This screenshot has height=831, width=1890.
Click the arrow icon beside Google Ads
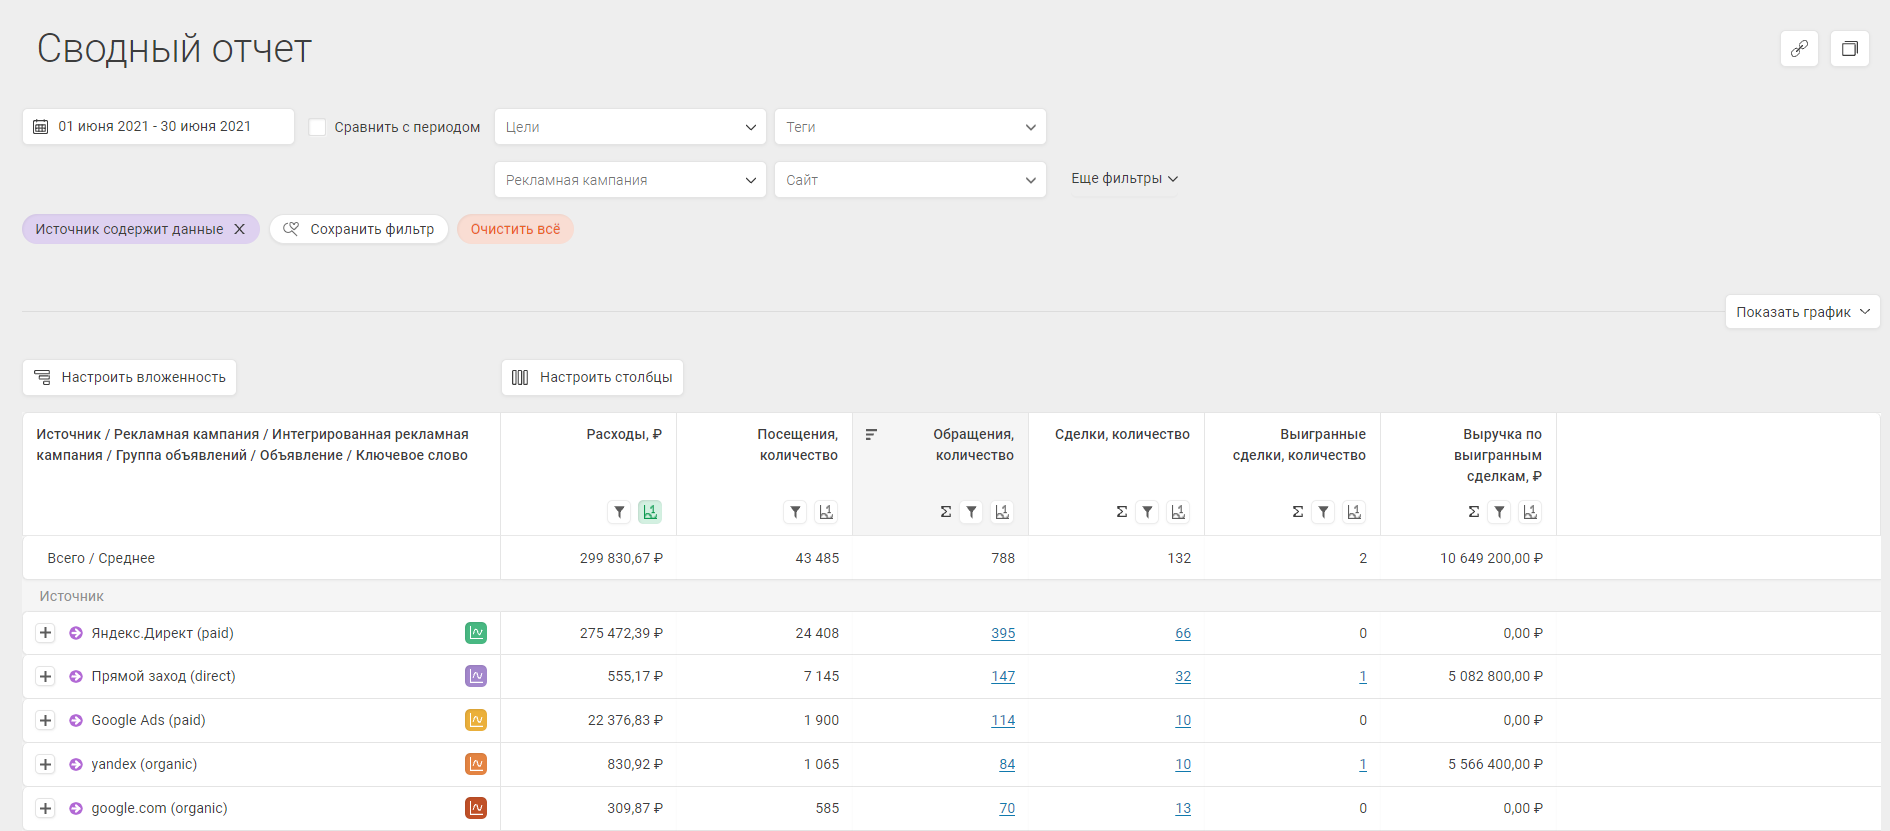[76, 721]
